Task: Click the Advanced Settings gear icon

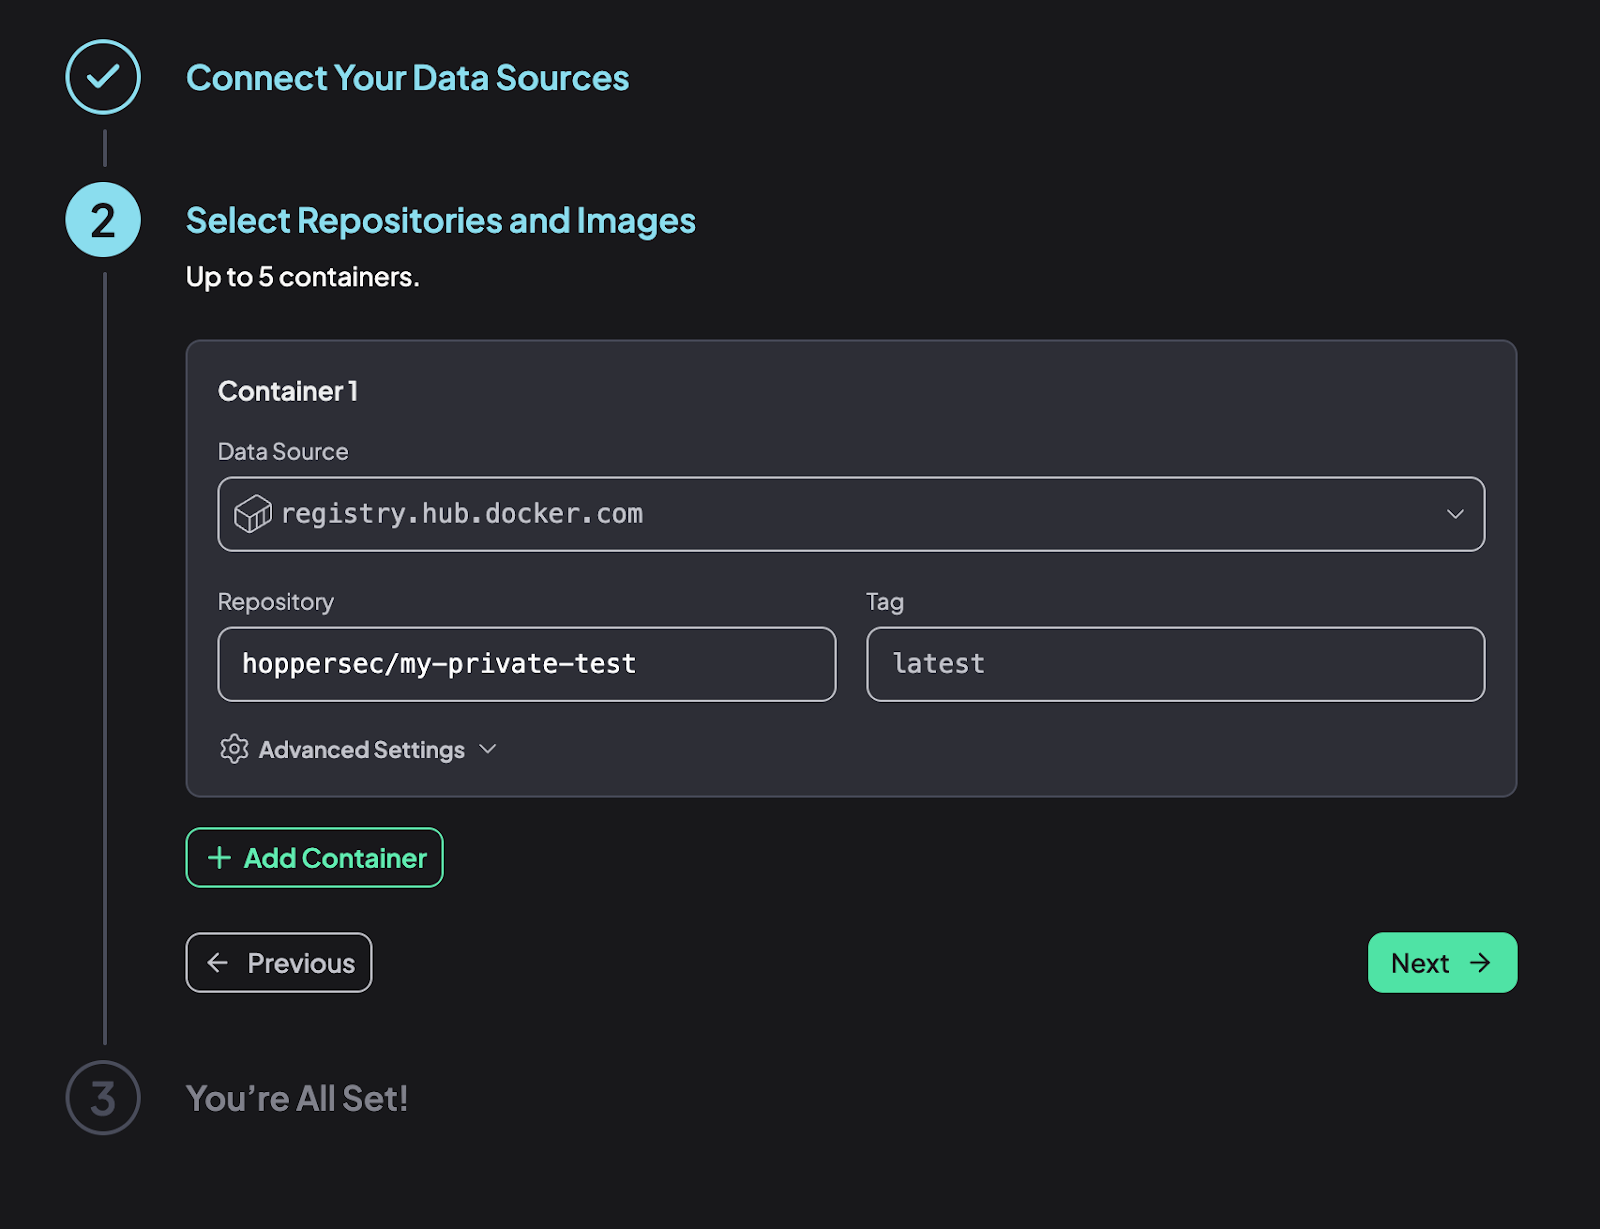Action: (x=234, y=749)
